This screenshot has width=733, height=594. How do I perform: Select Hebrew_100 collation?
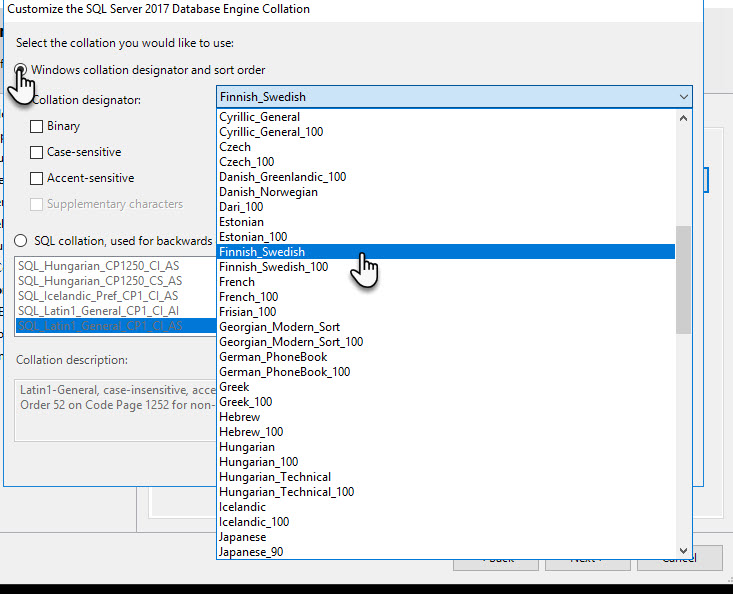(x=446, y=431)
